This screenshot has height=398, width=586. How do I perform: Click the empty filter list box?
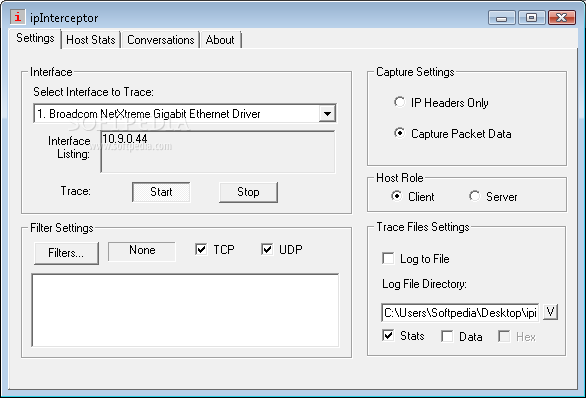click(185, 310)
